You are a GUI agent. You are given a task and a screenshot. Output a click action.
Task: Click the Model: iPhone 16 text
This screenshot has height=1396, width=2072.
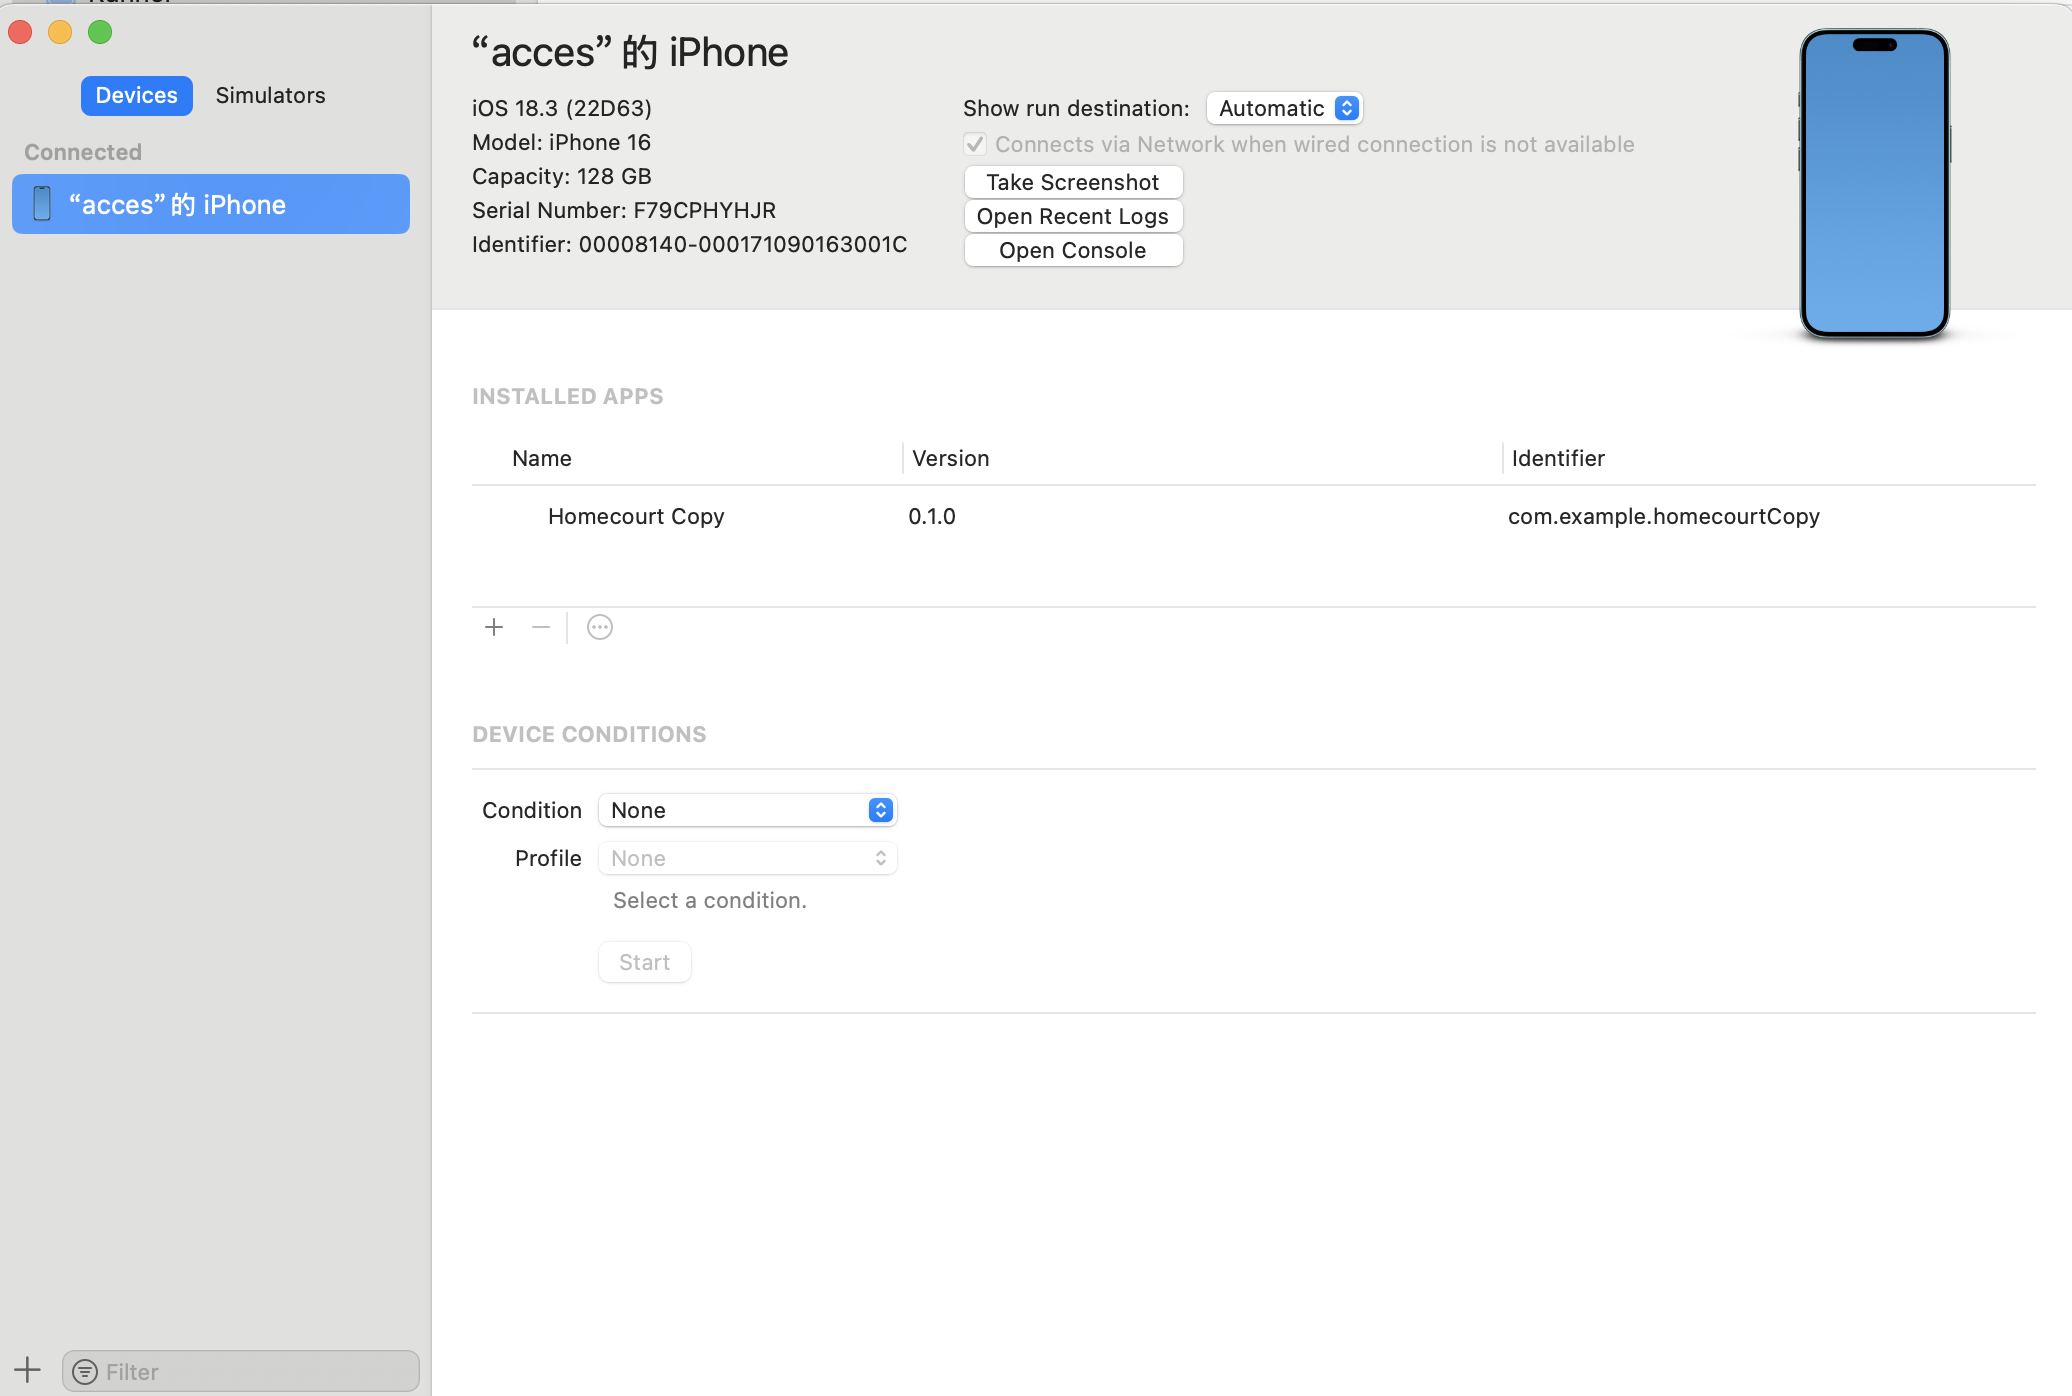(561, 142)
